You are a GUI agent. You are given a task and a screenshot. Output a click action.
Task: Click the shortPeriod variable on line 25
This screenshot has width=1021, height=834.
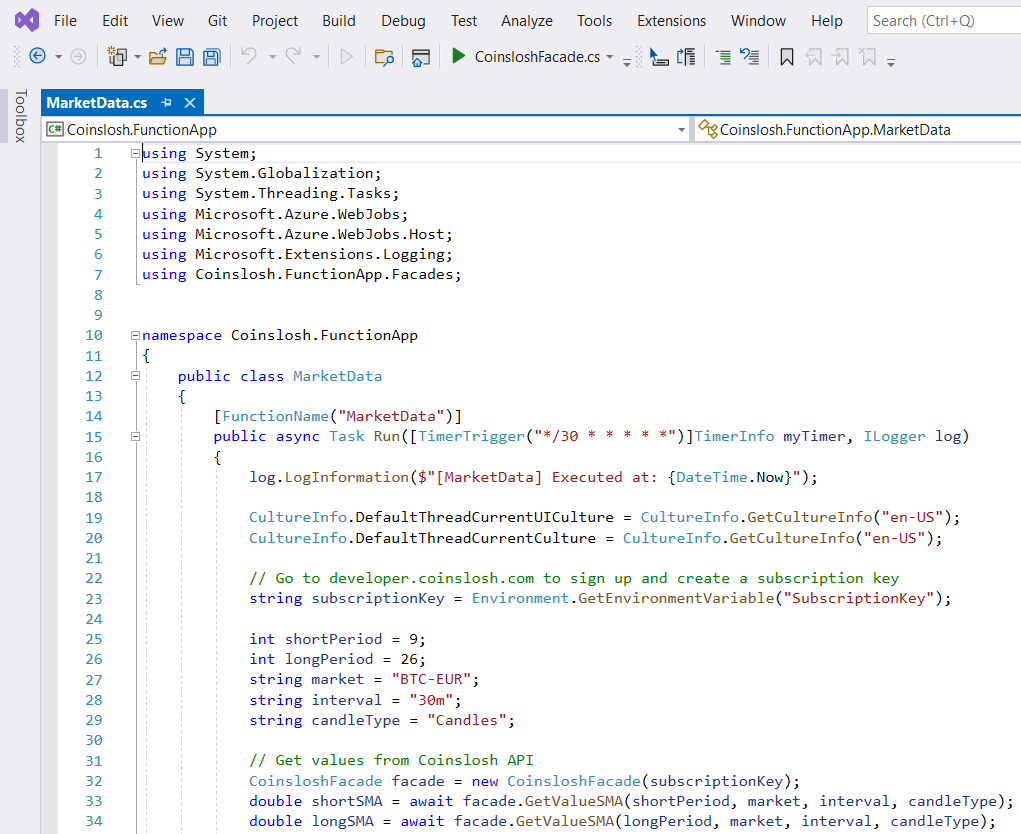(333, 639)
